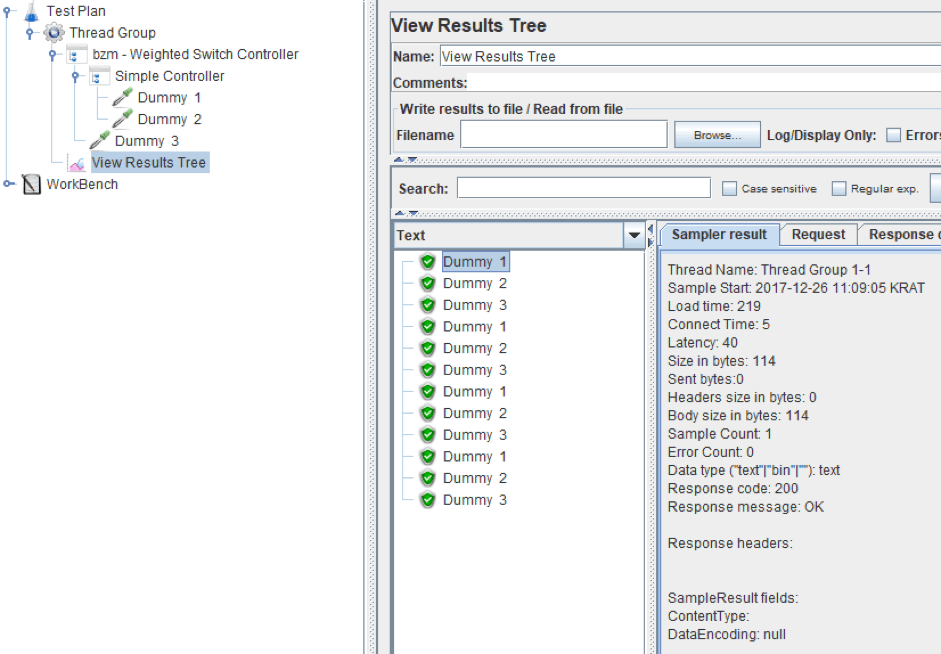941x654 pixels.
Task: Select Dummy 2 sampler in test plan
Action: coord(169,119)
